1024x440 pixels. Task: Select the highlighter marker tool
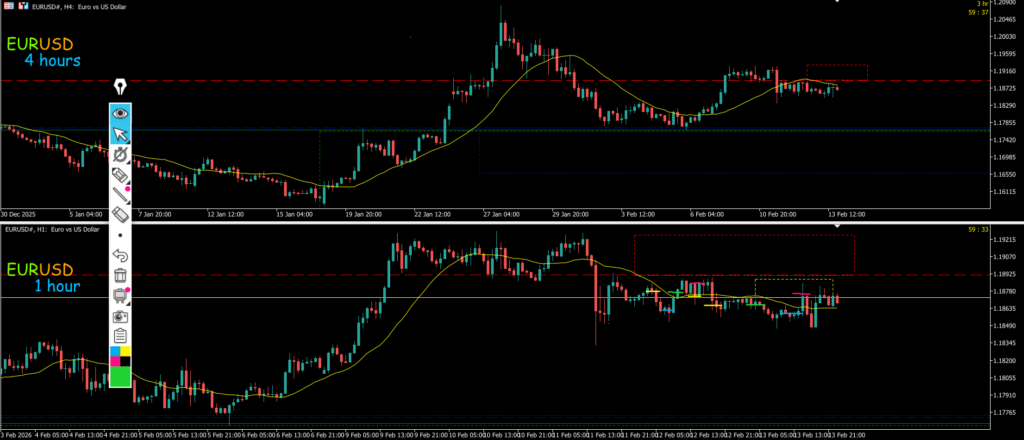tap(120, 175)
